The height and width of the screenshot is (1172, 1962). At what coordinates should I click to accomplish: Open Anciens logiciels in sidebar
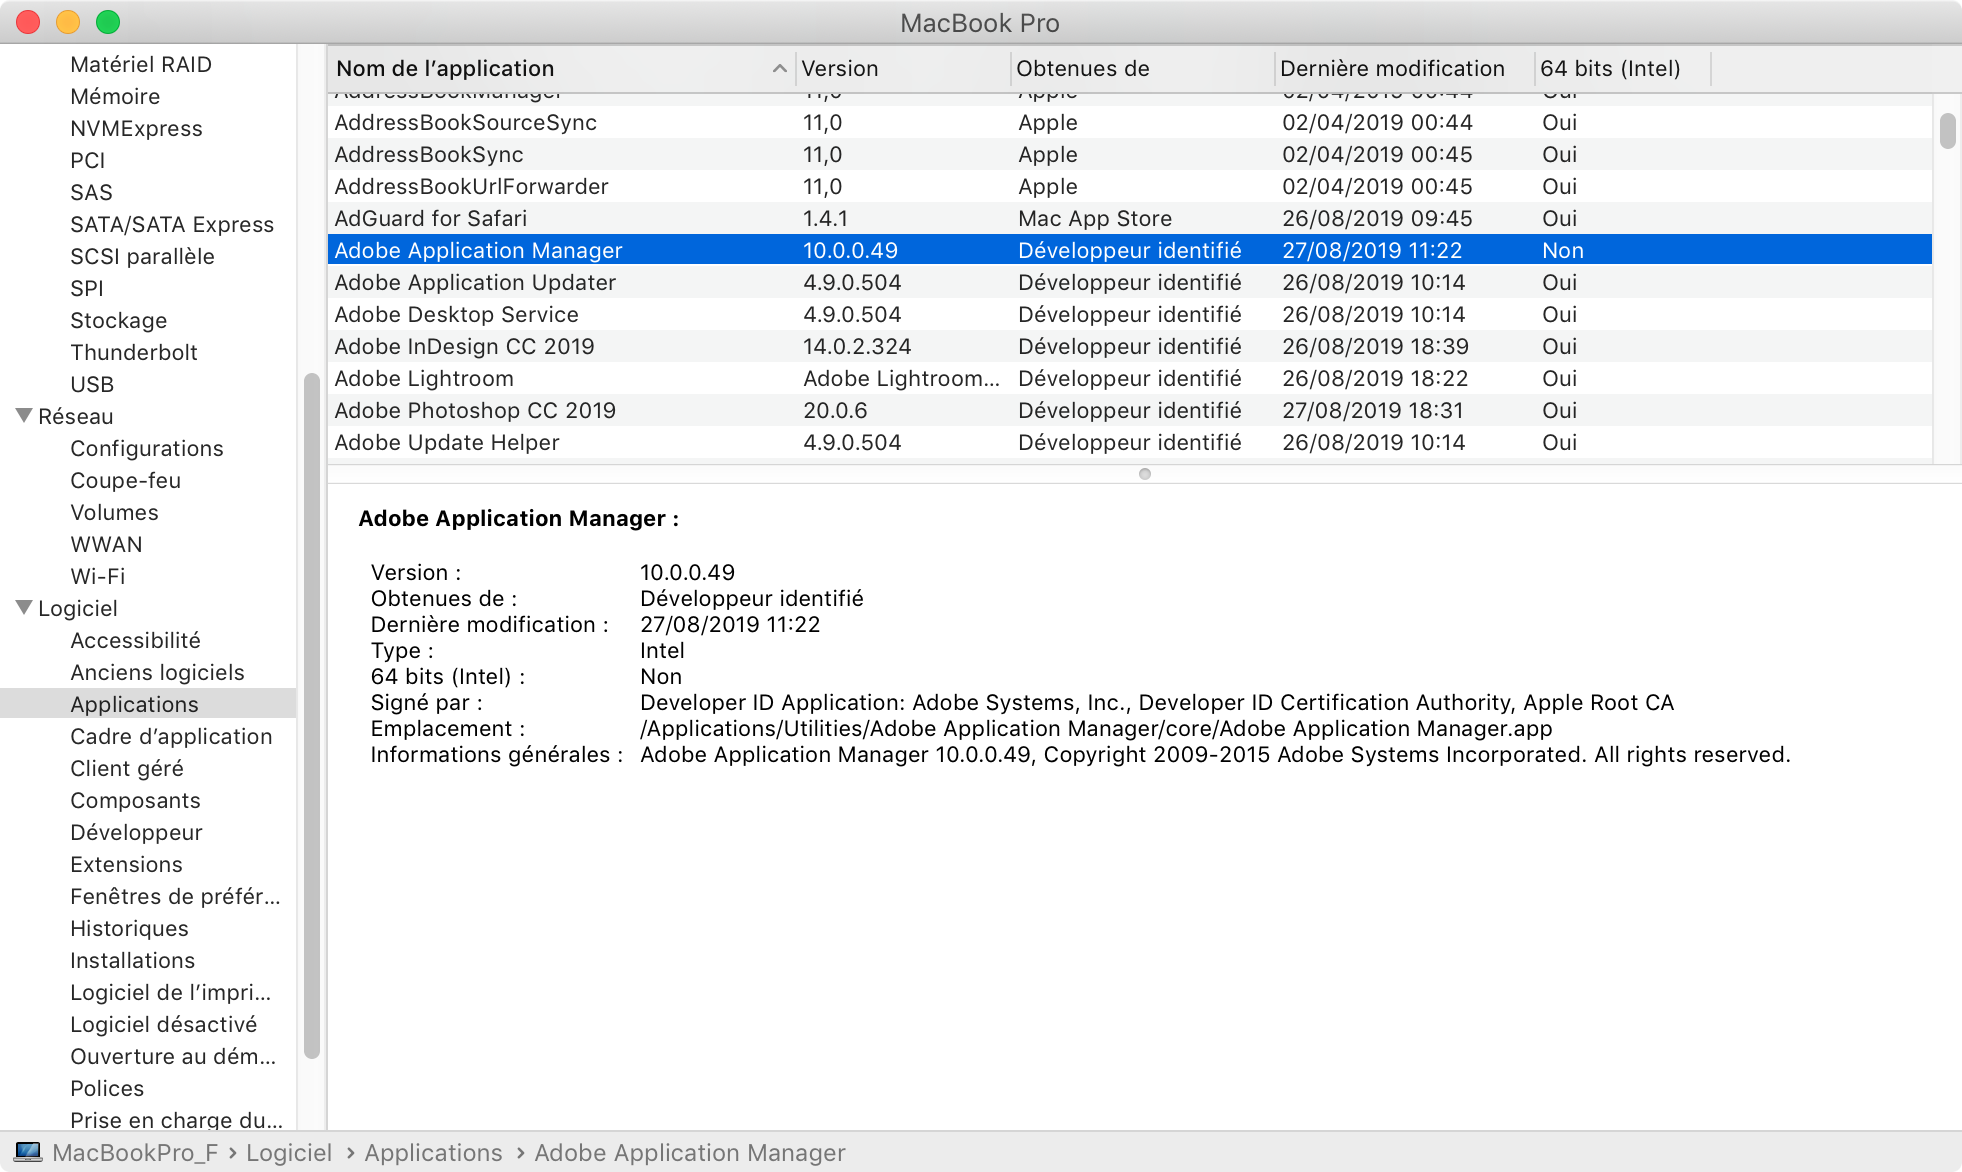[157, 672]
